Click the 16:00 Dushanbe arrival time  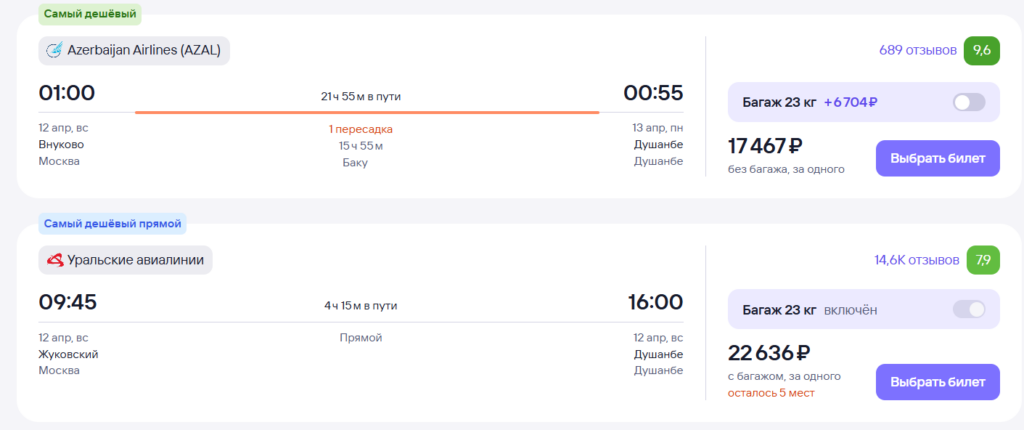656,302
